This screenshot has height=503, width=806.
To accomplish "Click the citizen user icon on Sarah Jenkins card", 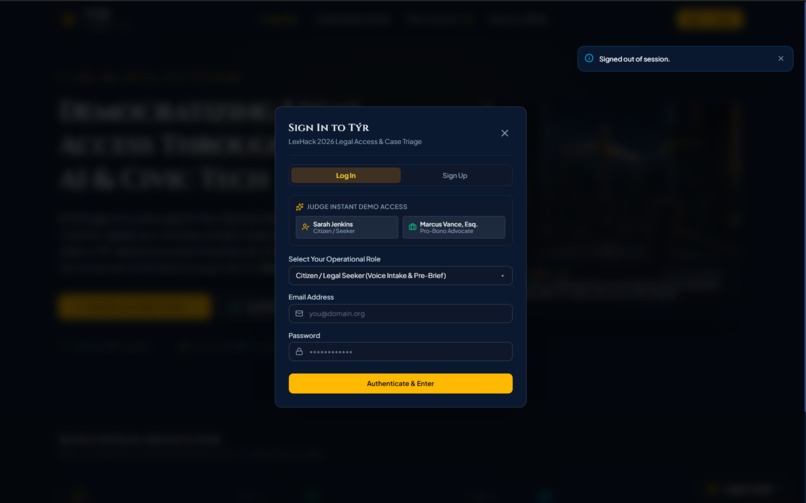I will point(305,227).
